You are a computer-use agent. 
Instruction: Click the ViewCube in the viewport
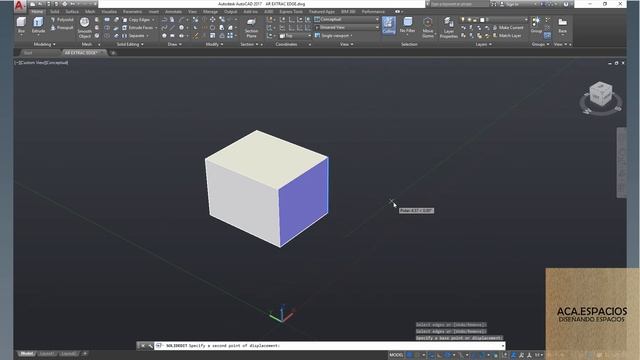click(601, 95)
